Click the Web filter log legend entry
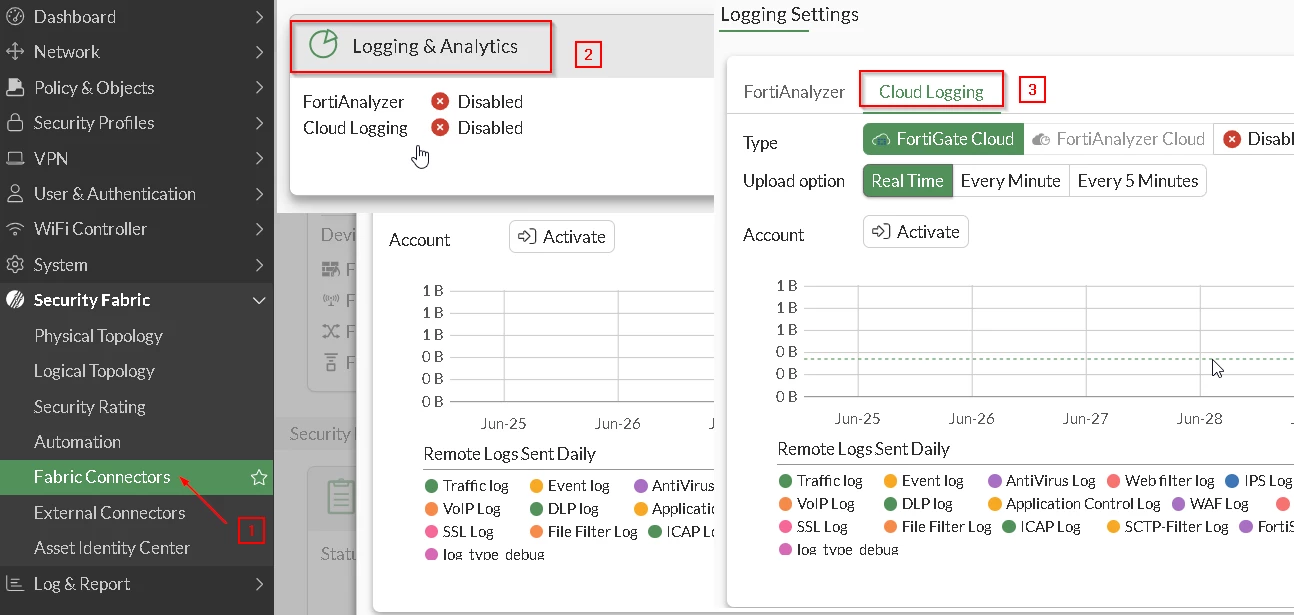Viewport: 1294px width, 615px height. [x=1161, y=481]
